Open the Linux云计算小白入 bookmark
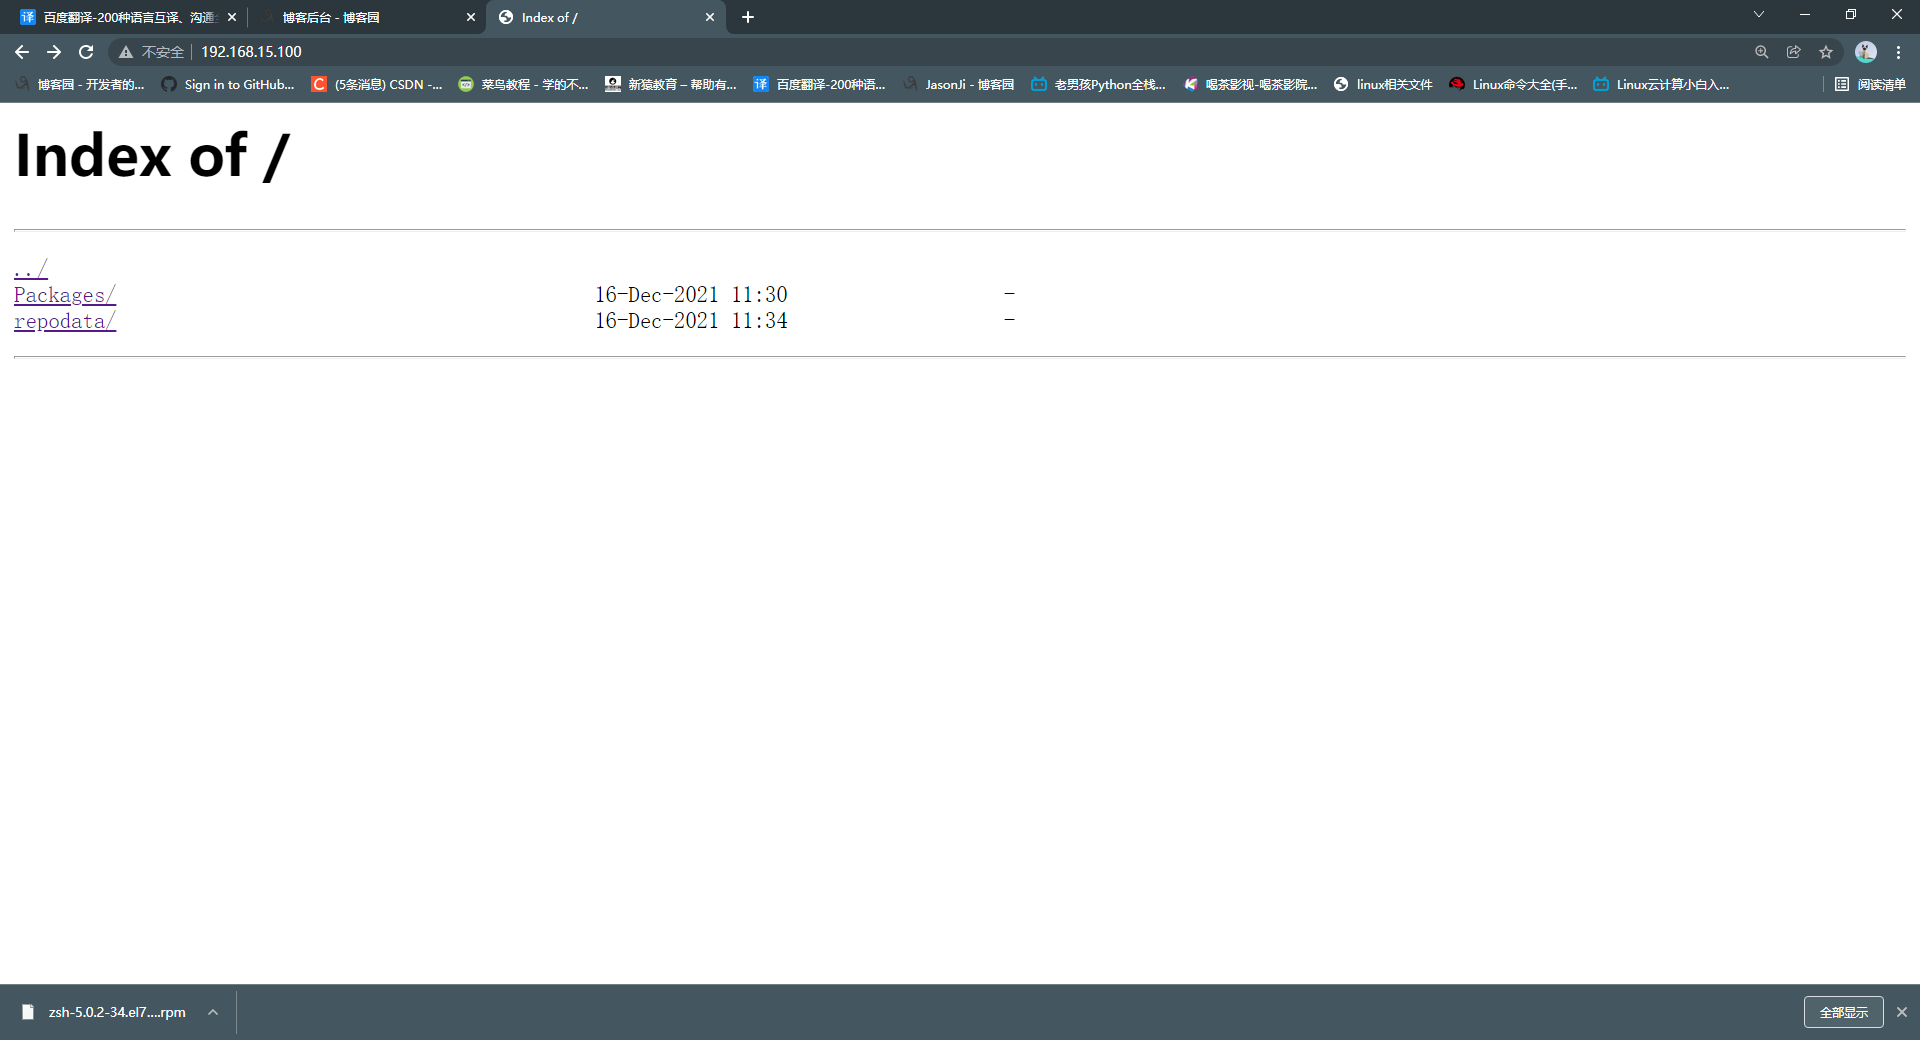 pos(1661,84)
